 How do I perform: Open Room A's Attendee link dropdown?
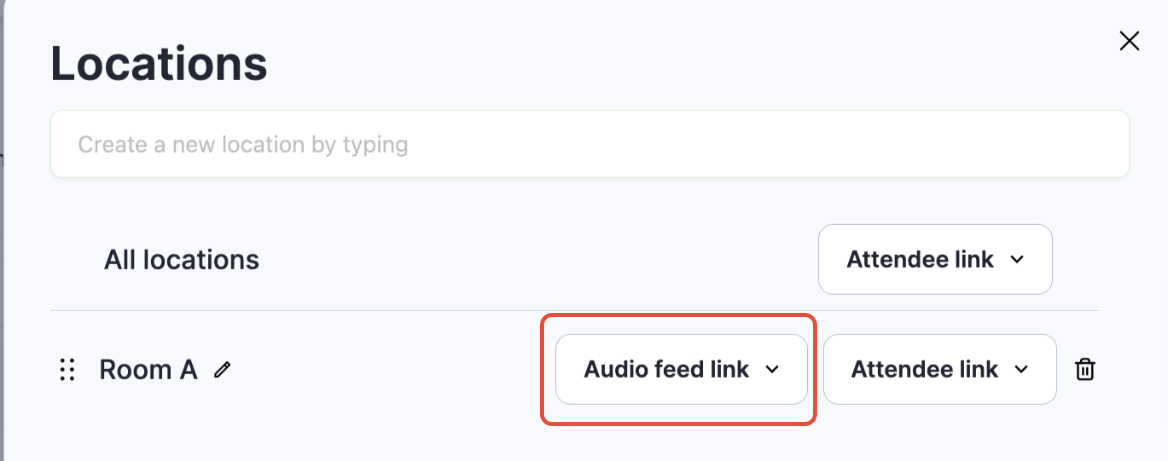[x=939, y=370]
